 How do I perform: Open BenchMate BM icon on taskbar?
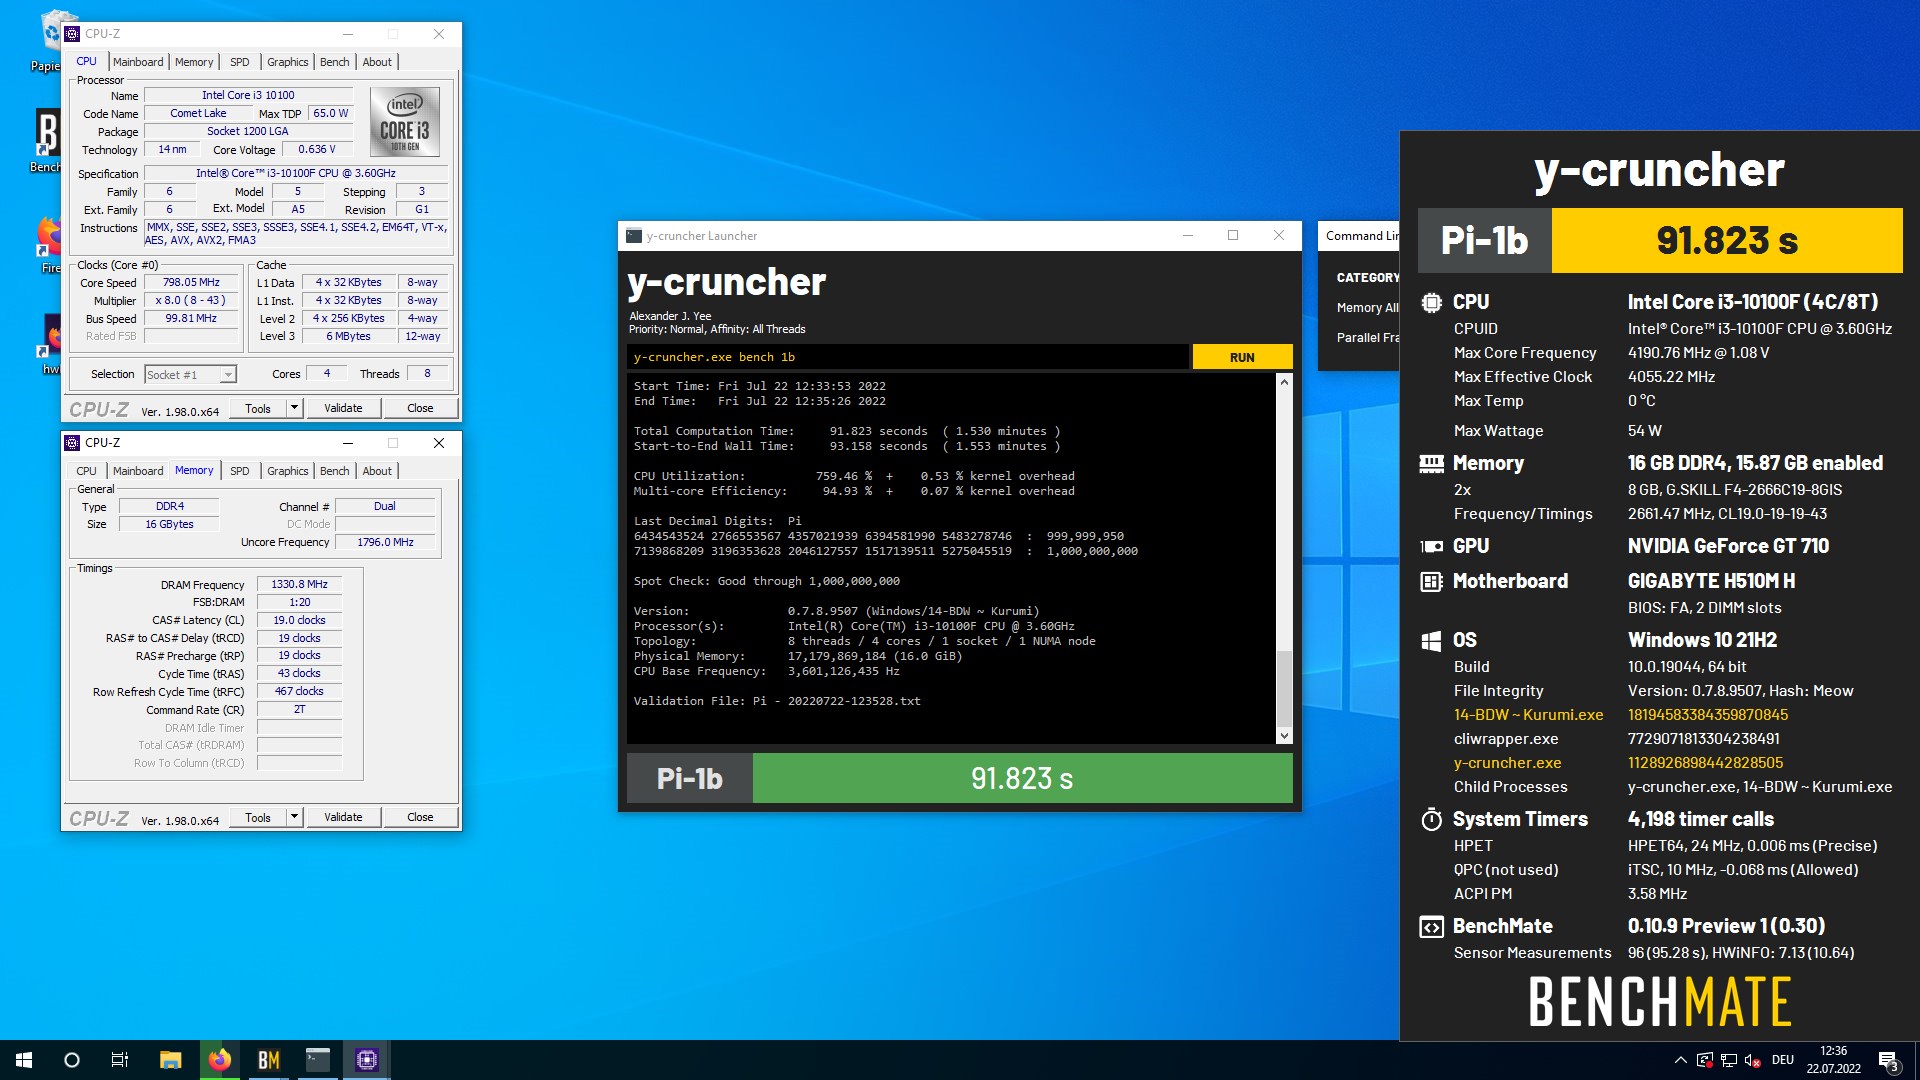[268, 1060]
